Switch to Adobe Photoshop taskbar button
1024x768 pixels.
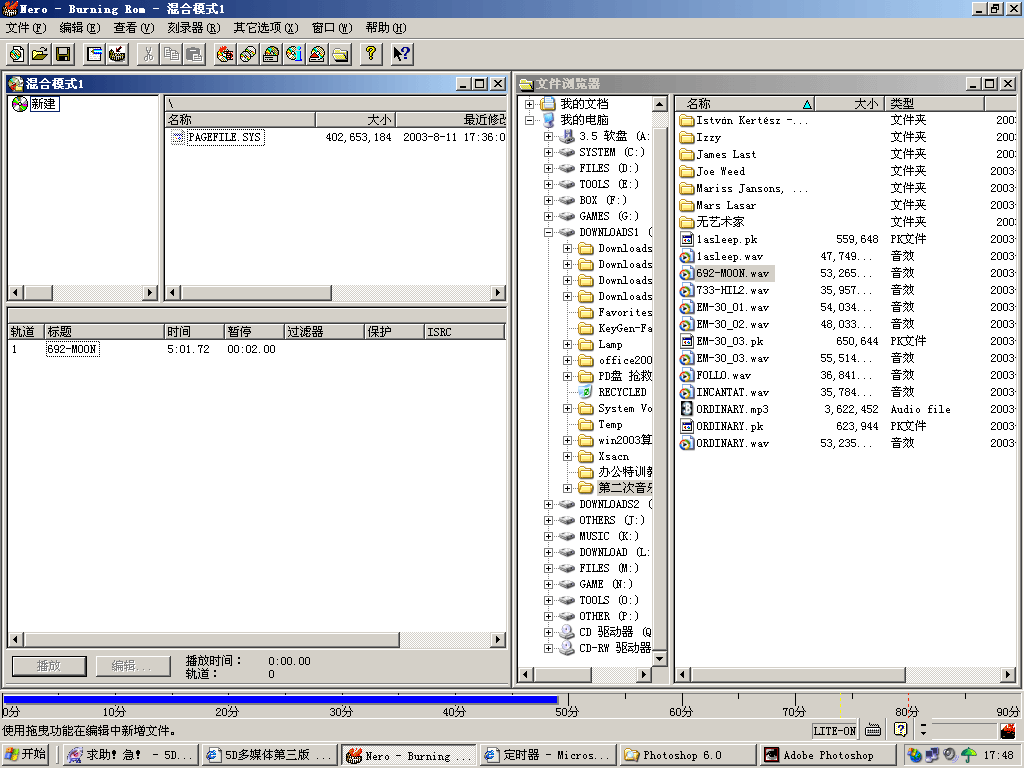pyautogui.click(x=828, y=755)
